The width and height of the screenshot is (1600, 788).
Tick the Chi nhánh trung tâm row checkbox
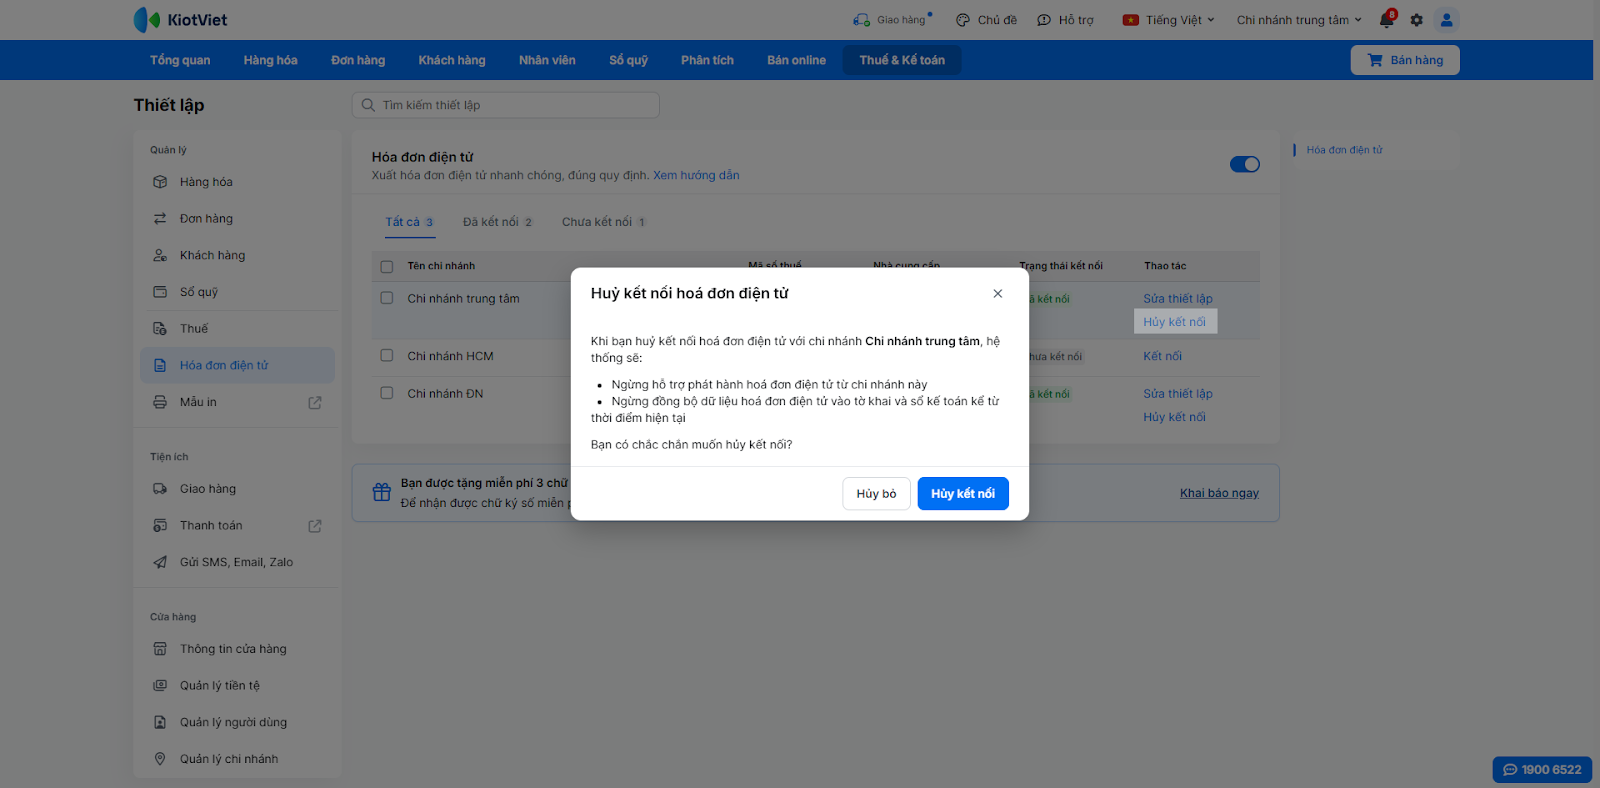[387, 298]
